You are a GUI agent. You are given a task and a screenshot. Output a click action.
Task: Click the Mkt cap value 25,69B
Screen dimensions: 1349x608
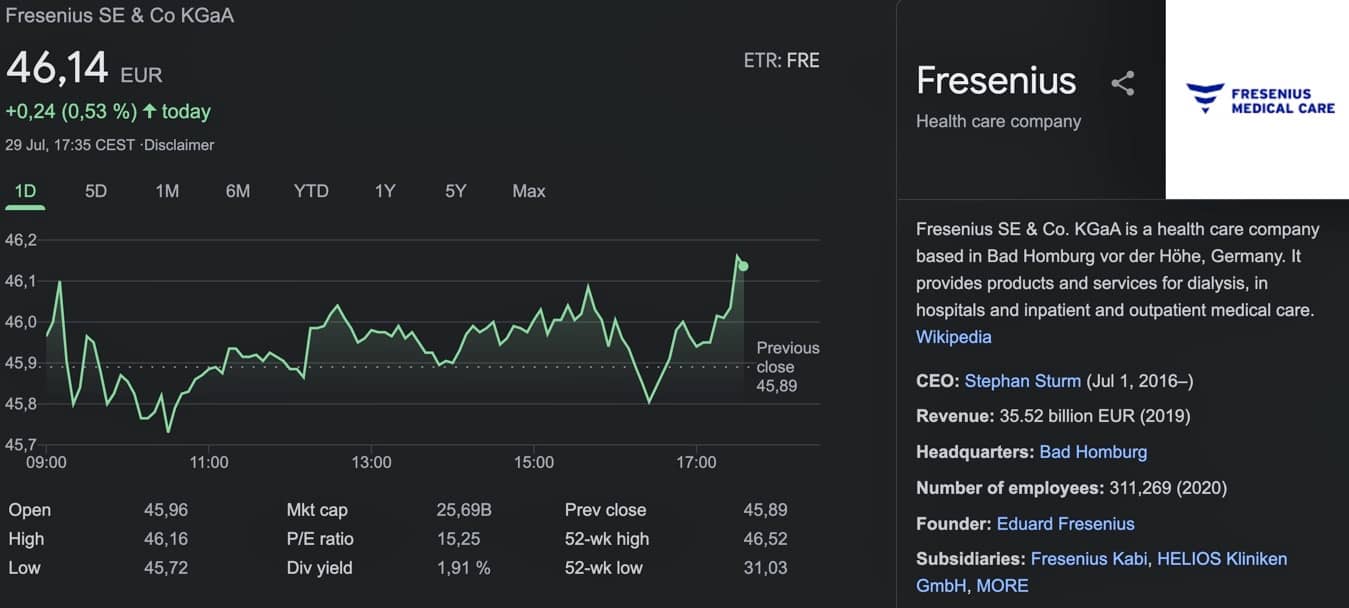click(464, 510)
